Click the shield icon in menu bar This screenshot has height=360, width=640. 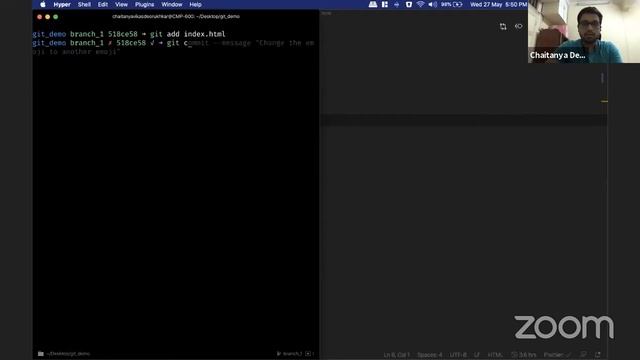click(409, 4)
